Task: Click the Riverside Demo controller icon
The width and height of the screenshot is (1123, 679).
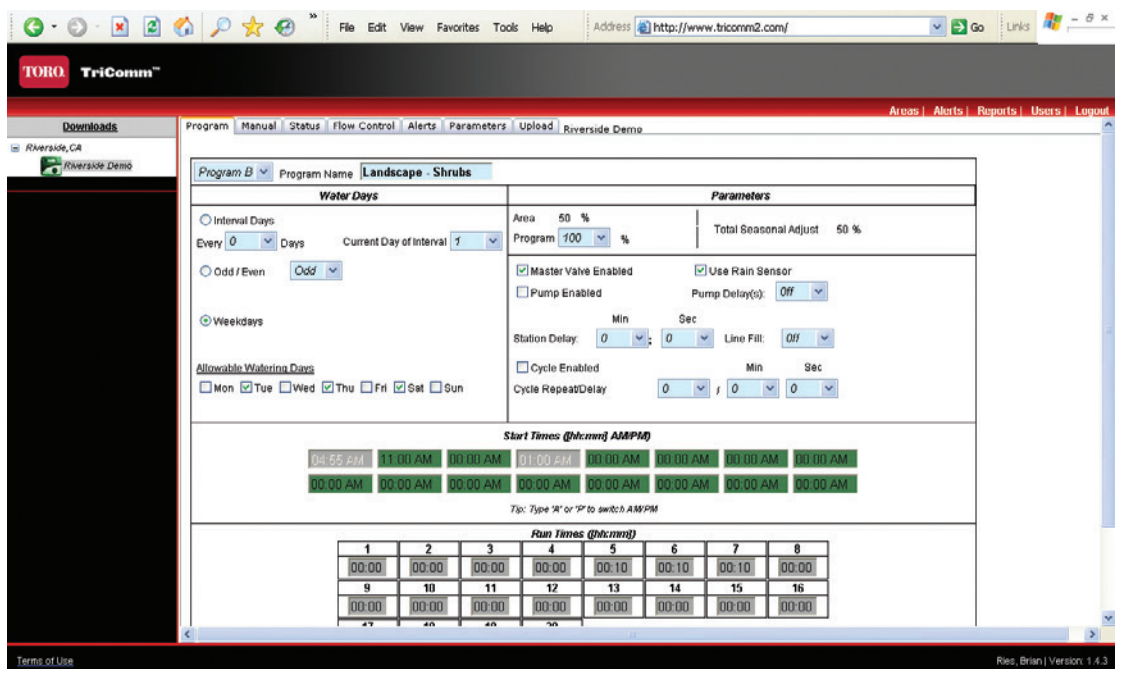Action: pyautogui.click(x=51, y=166)
